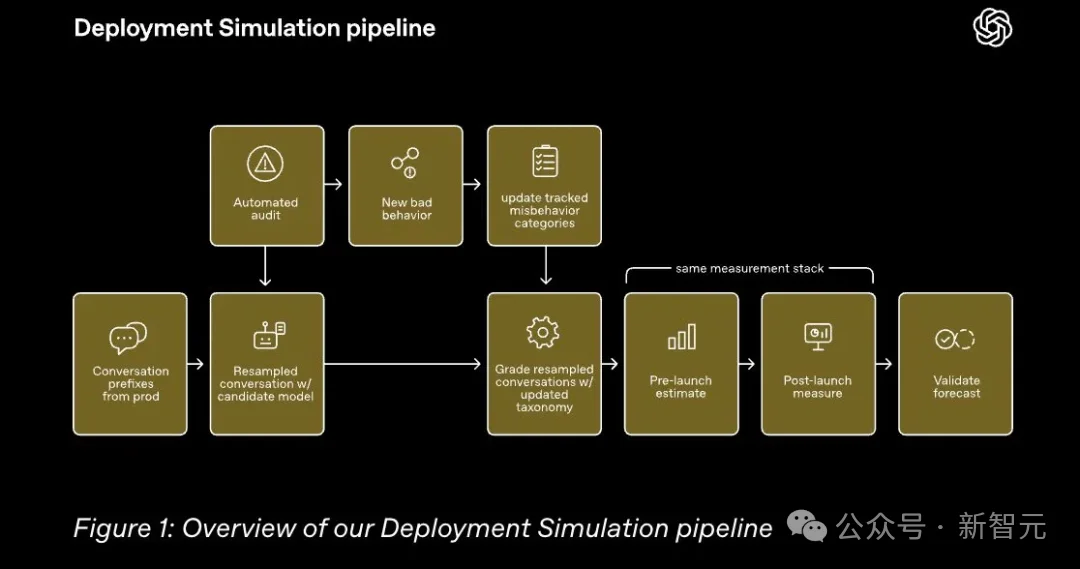Click the 'Figure 1' caption text
The height and width of the screenshot is (569, 1080).
tap(422, 528)
